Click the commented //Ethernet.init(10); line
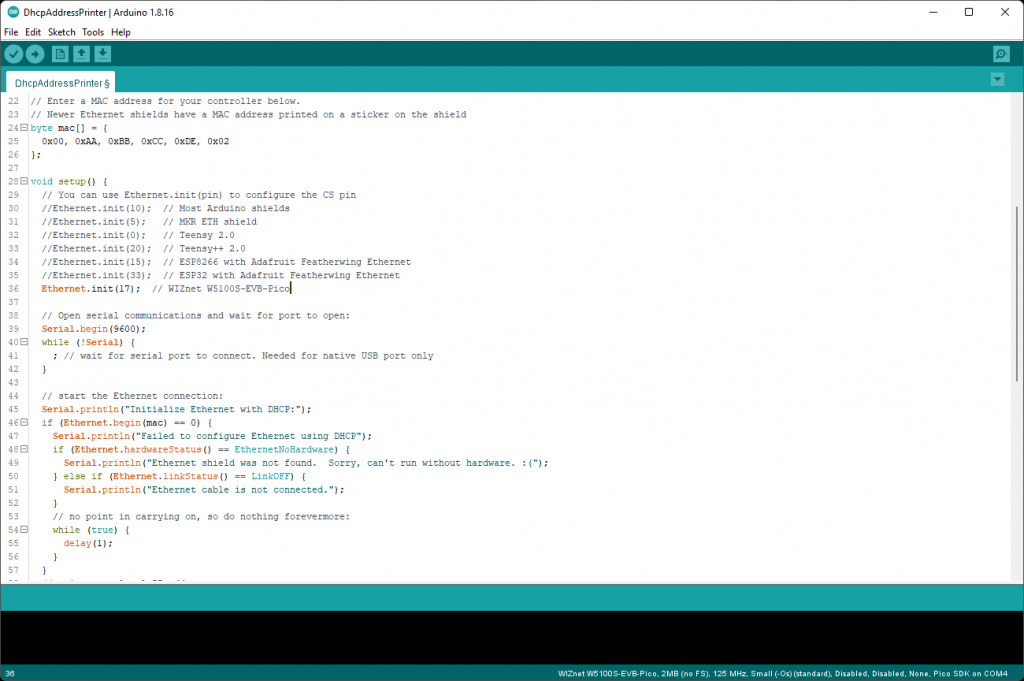1024x681 pixels. coord(165,208)
